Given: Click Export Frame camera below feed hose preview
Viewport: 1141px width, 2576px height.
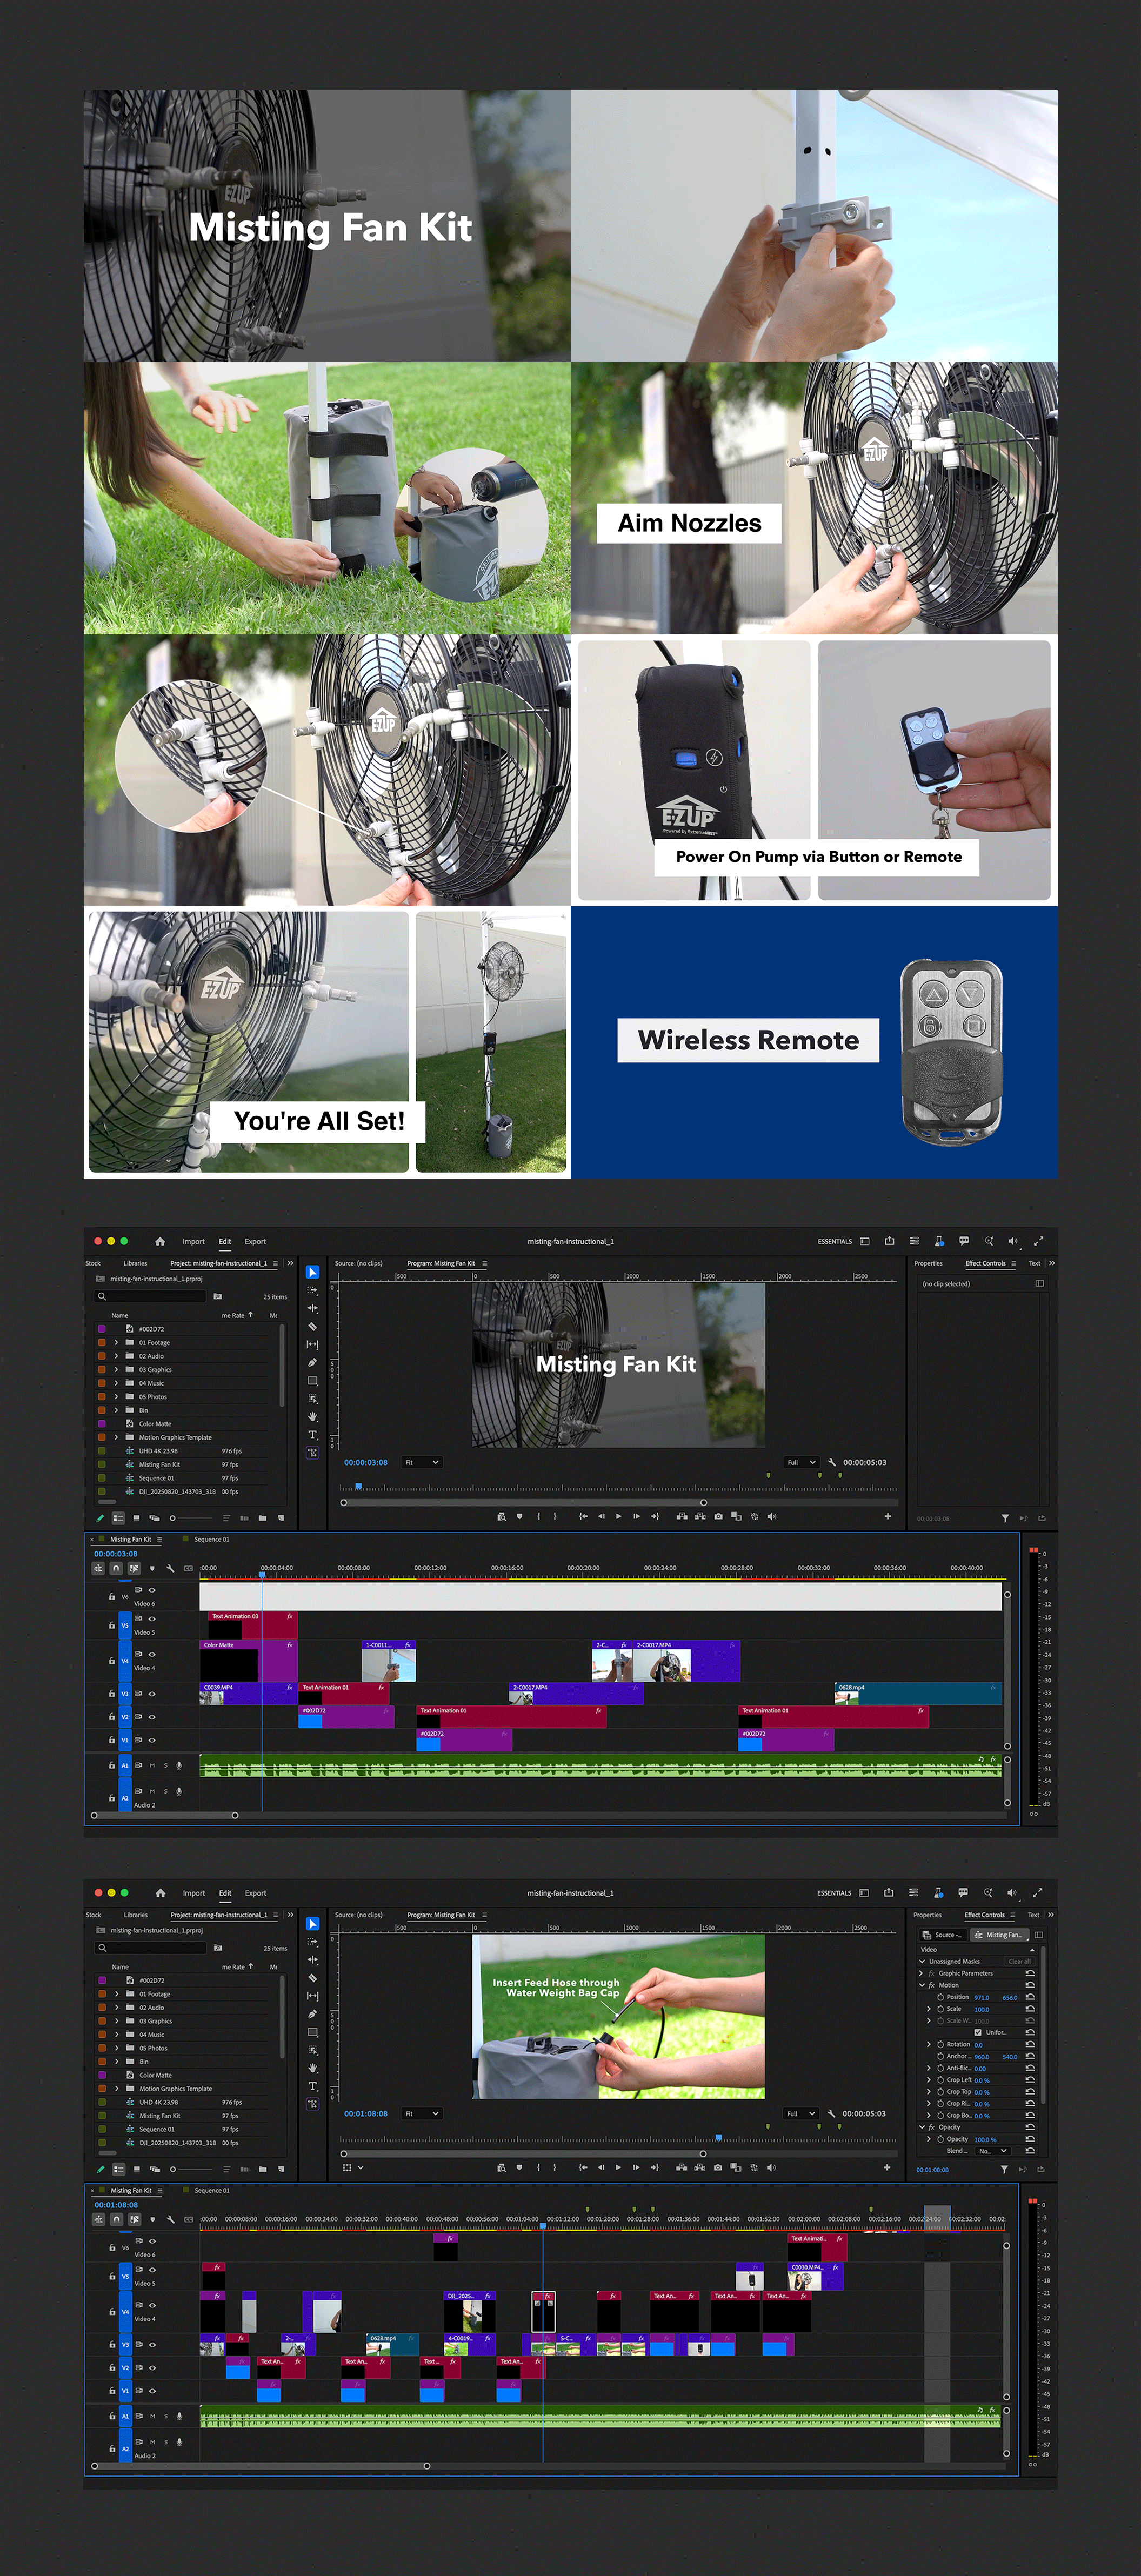Looking at the screenshot, I should coord(718,2168).
